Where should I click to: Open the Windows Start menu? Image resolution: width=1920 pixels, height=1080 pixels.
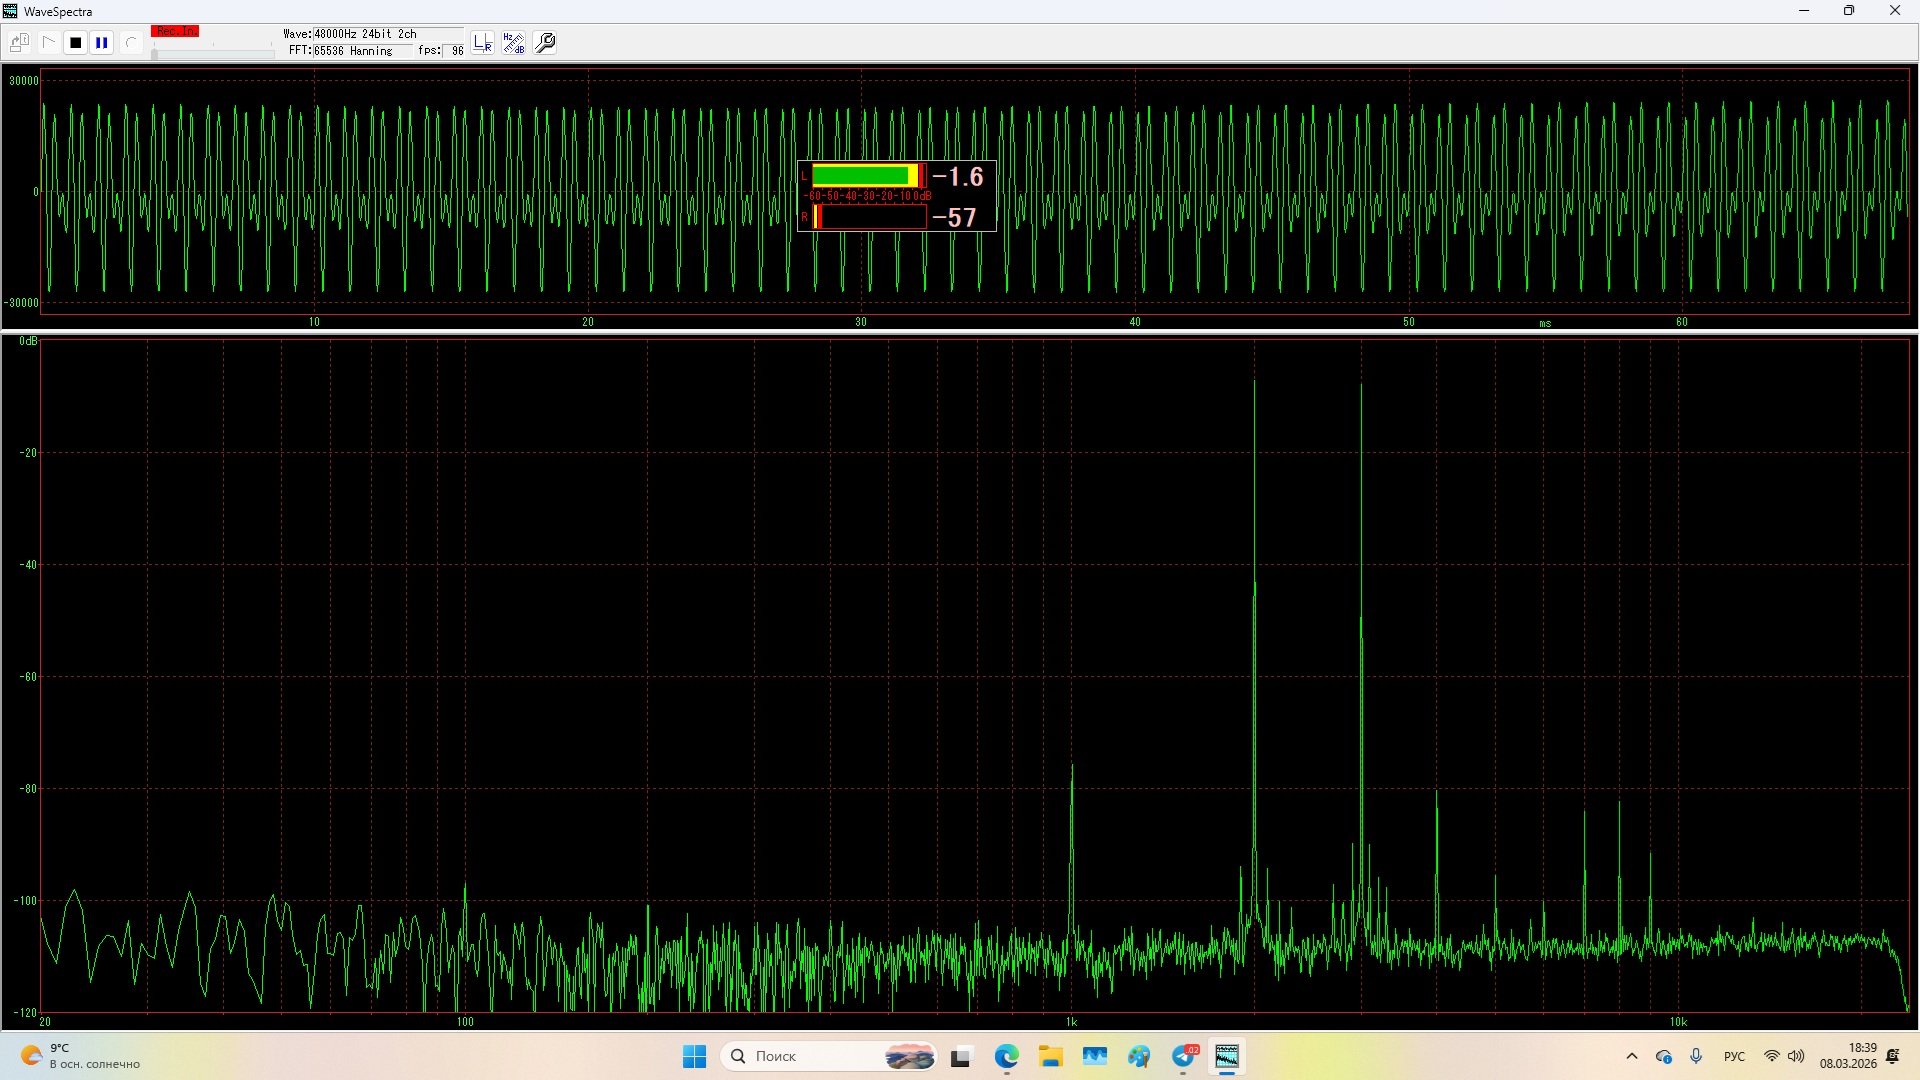pyautogui.click(x=694, y=1056)
